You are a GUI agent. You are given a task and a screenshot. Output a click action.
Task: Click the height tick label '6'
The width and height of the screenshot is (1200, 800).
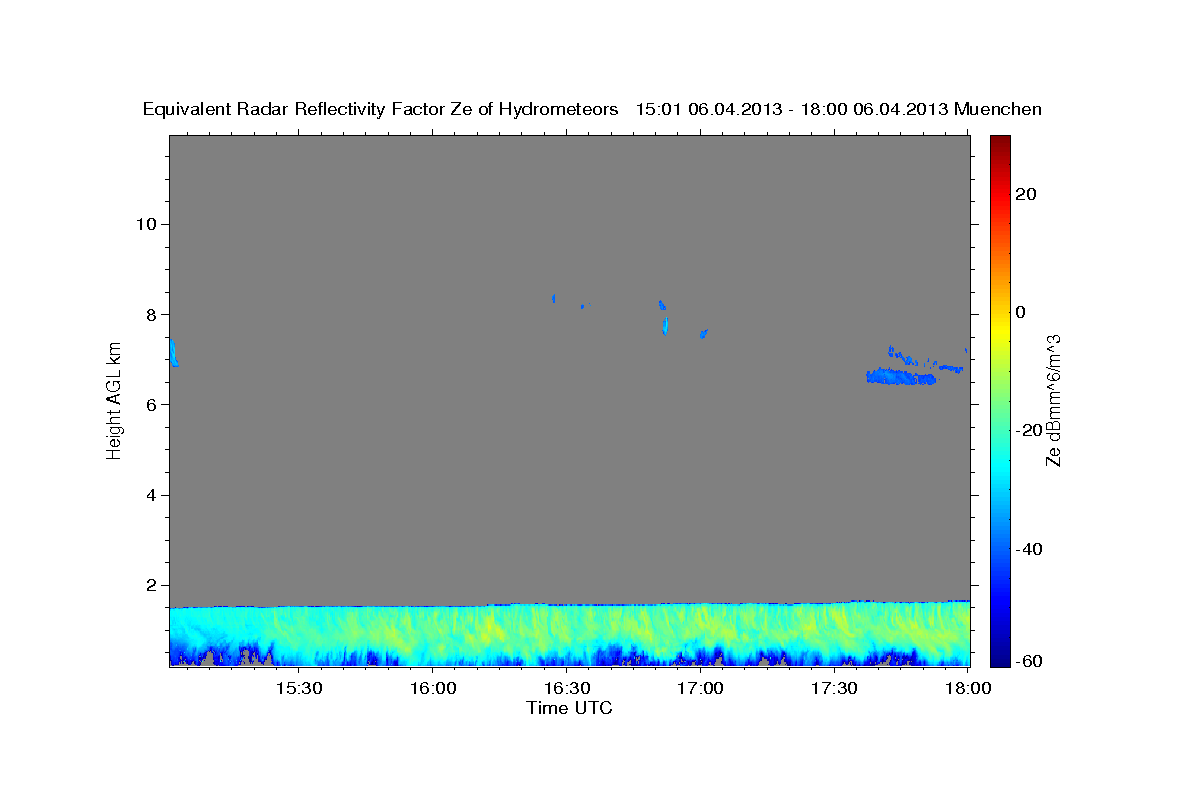pos(151,405)
